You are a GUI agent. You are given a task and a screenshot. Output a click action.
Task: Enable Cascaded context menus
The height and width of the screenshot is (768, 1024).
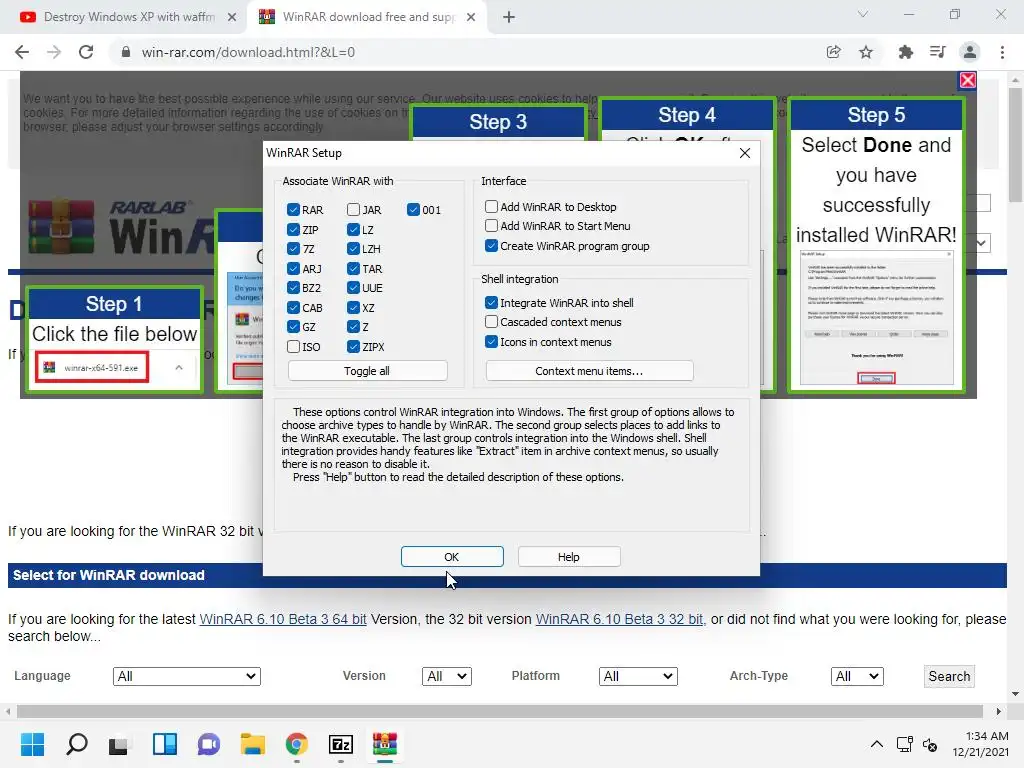point(491,322)
